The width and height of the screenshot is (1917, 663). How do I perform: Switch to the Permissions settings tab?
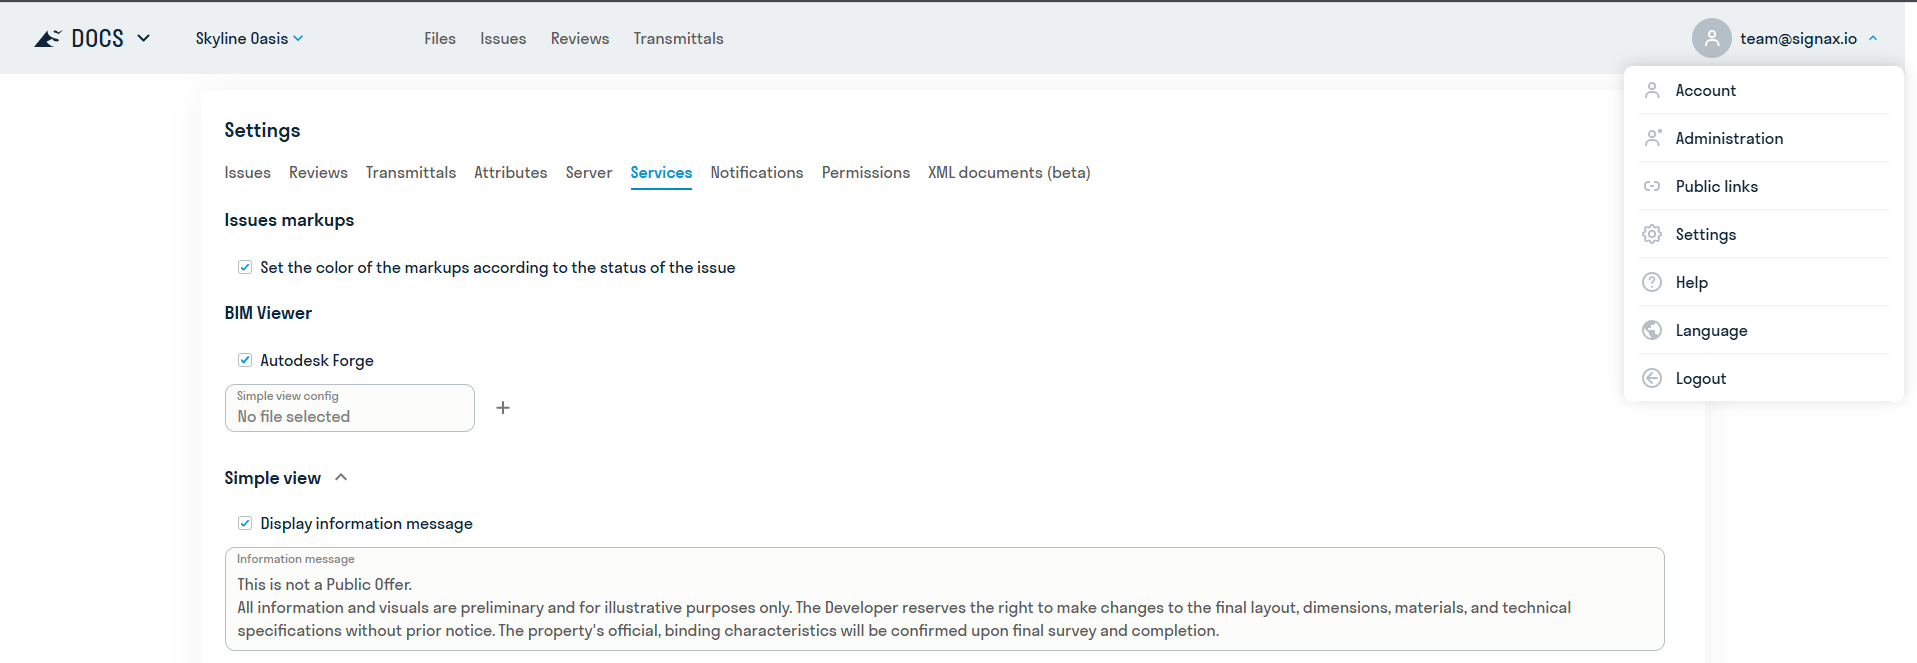point(866,172)
